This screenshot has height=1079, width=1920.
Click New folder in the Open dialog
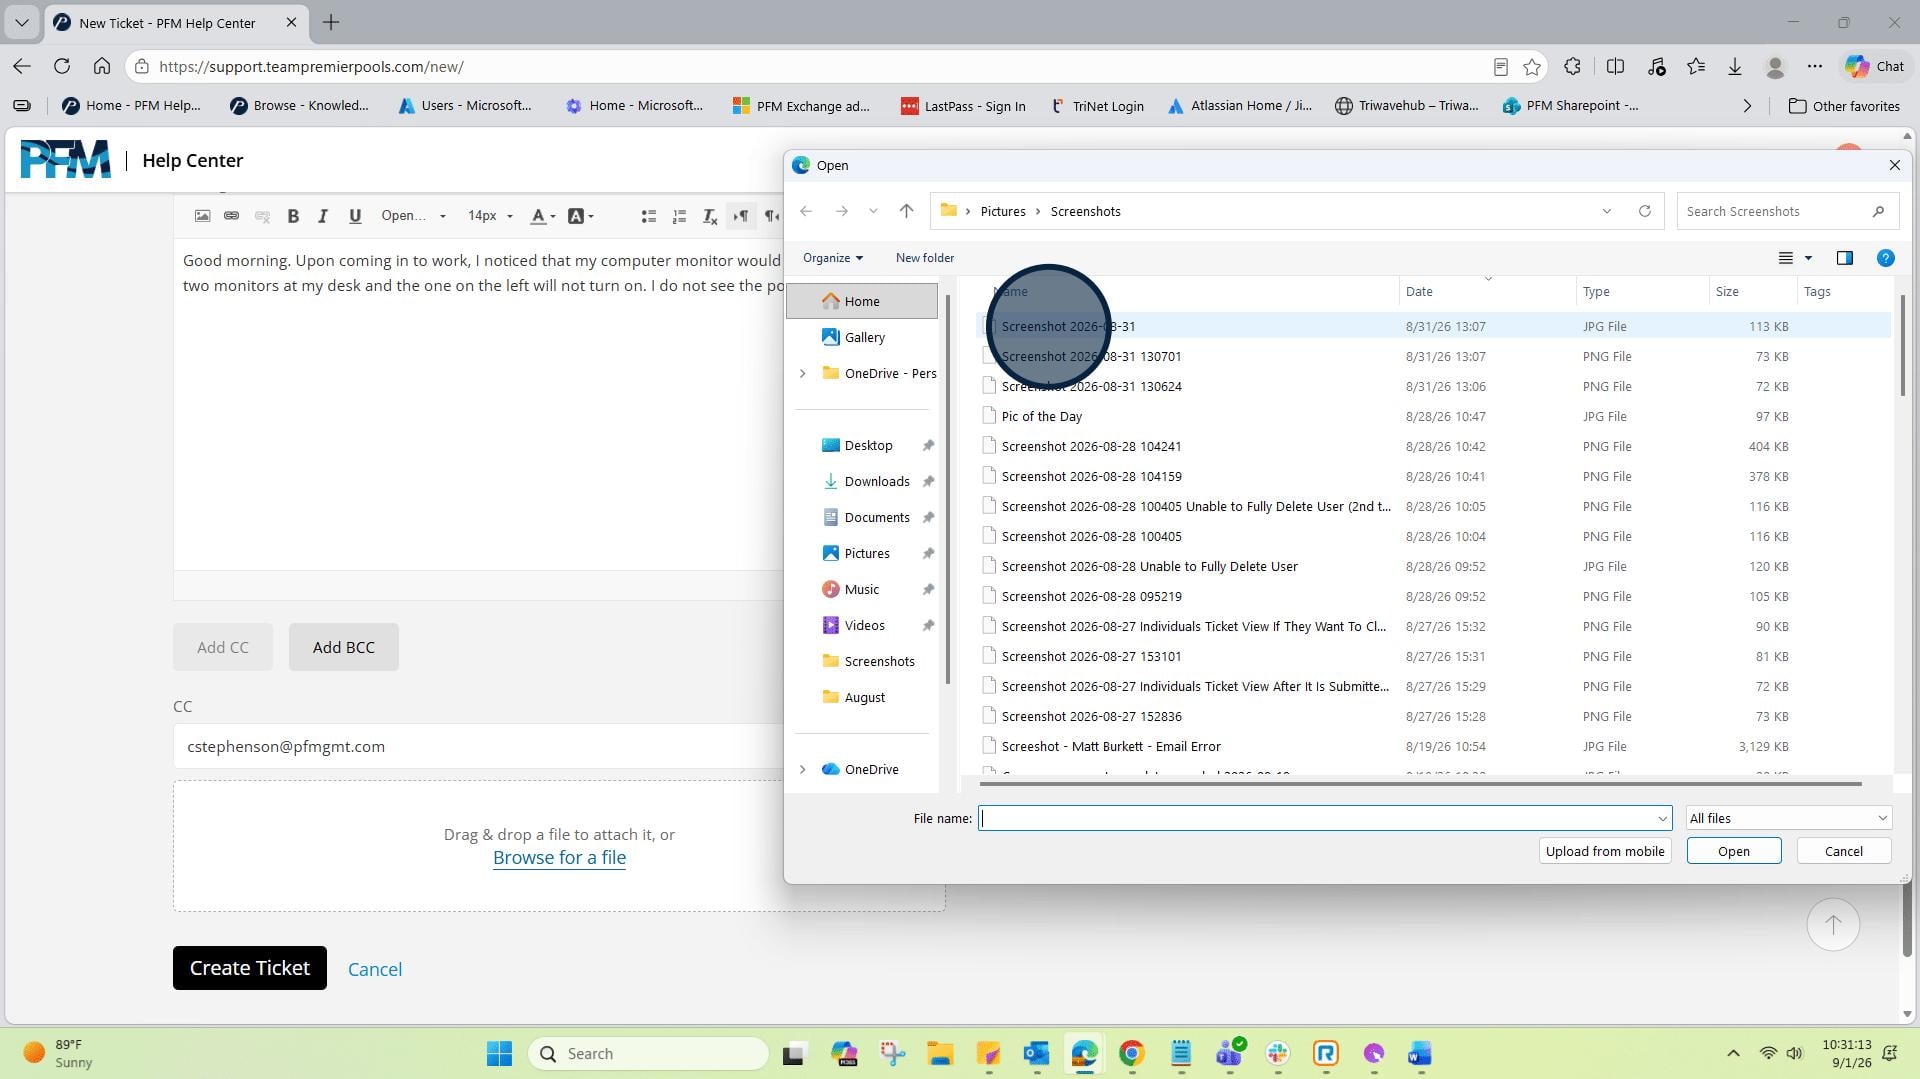click(924, 258)
